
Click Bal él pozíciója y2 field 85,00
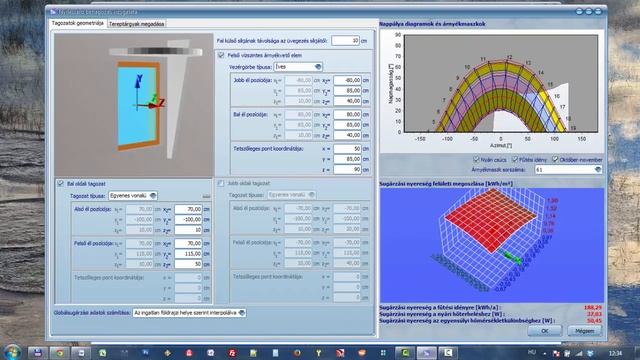point(347,125)
